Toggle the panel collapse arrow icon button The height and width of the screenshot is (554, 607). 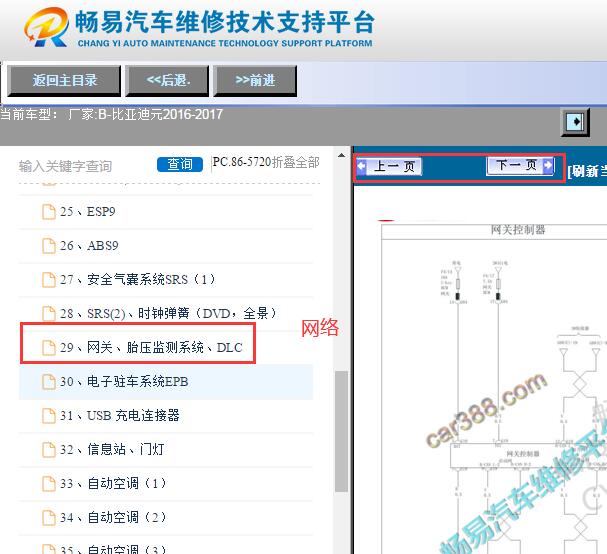click(576, 122)
